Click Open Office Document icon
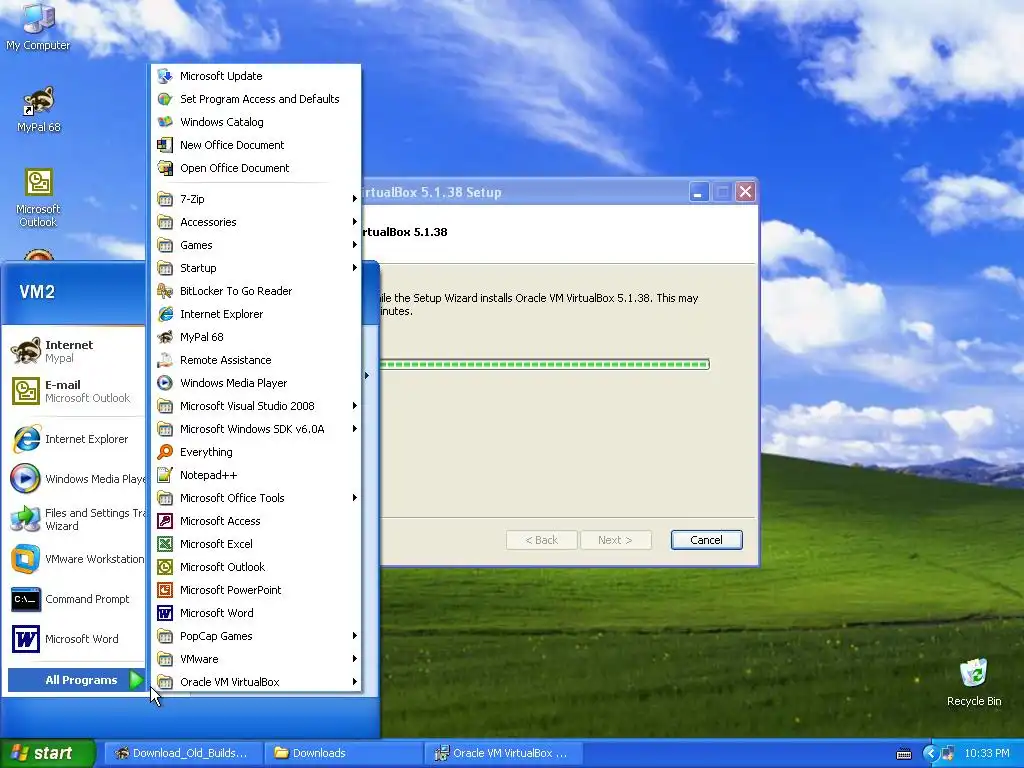 [x=165, y=168]
